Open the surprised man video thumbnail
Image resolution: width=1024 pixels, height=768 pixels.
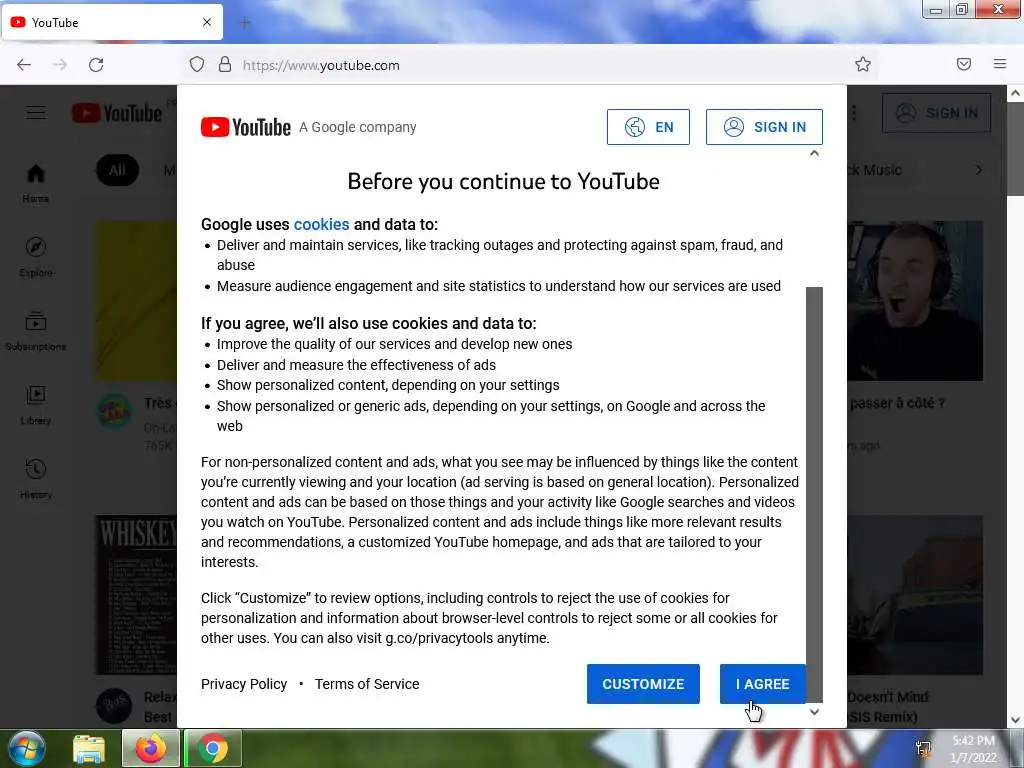click(x=915, y=301)
